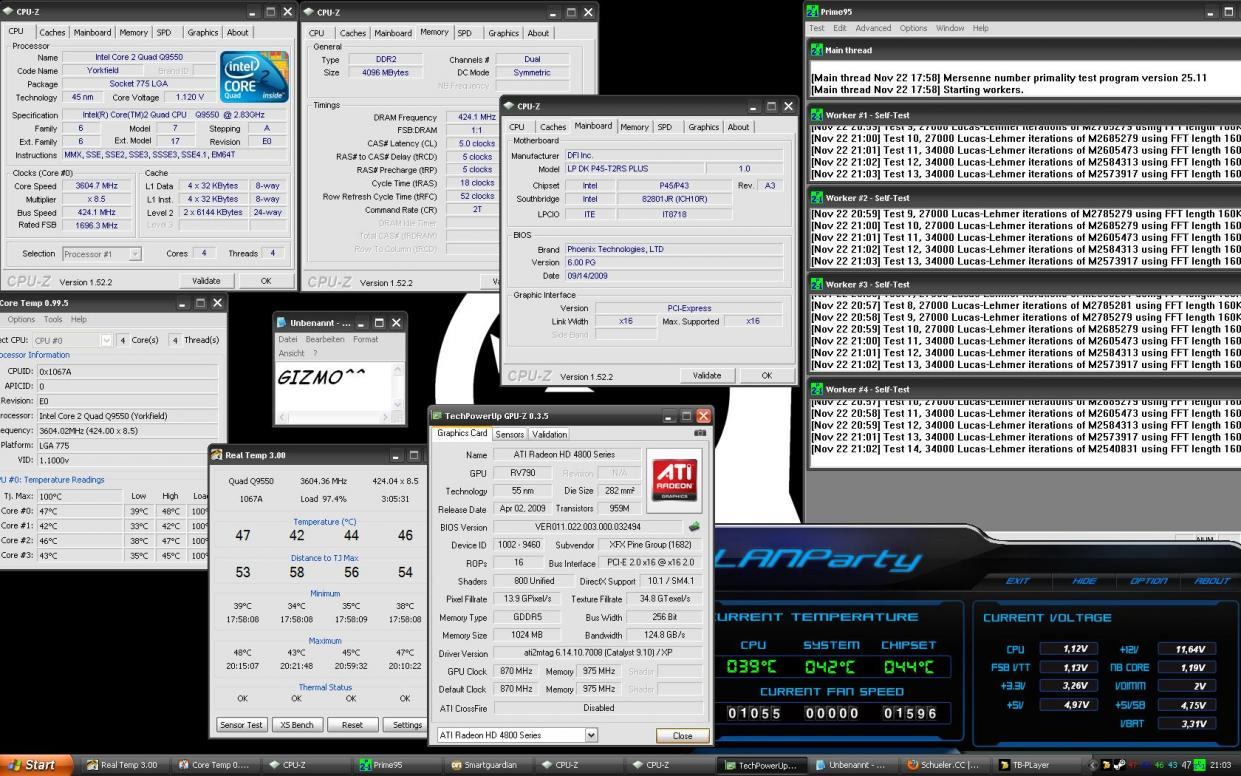Click EXIT in the LANParty Smartguardian
The width and height of the screenshot is (1241, 776).
point(1017,581)
